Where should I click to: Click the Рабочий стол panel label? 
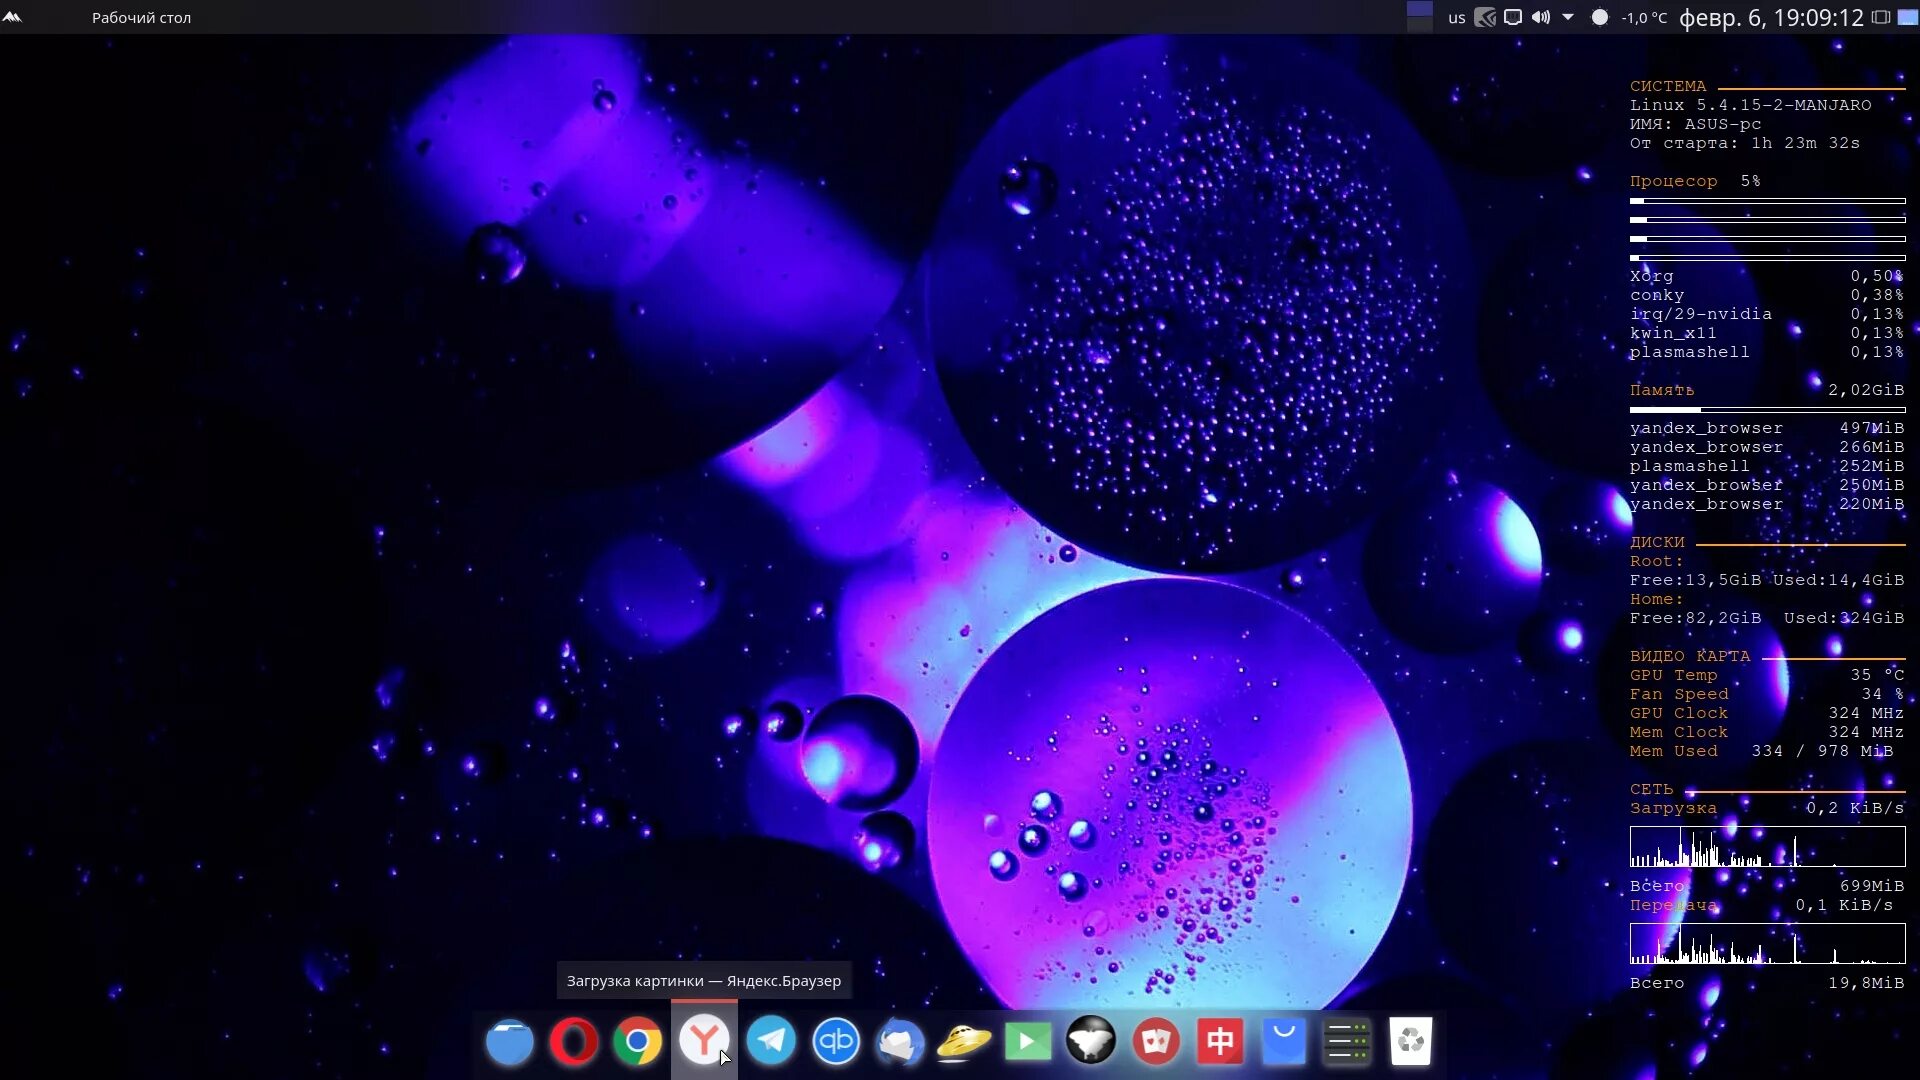(x=141, y=18)
